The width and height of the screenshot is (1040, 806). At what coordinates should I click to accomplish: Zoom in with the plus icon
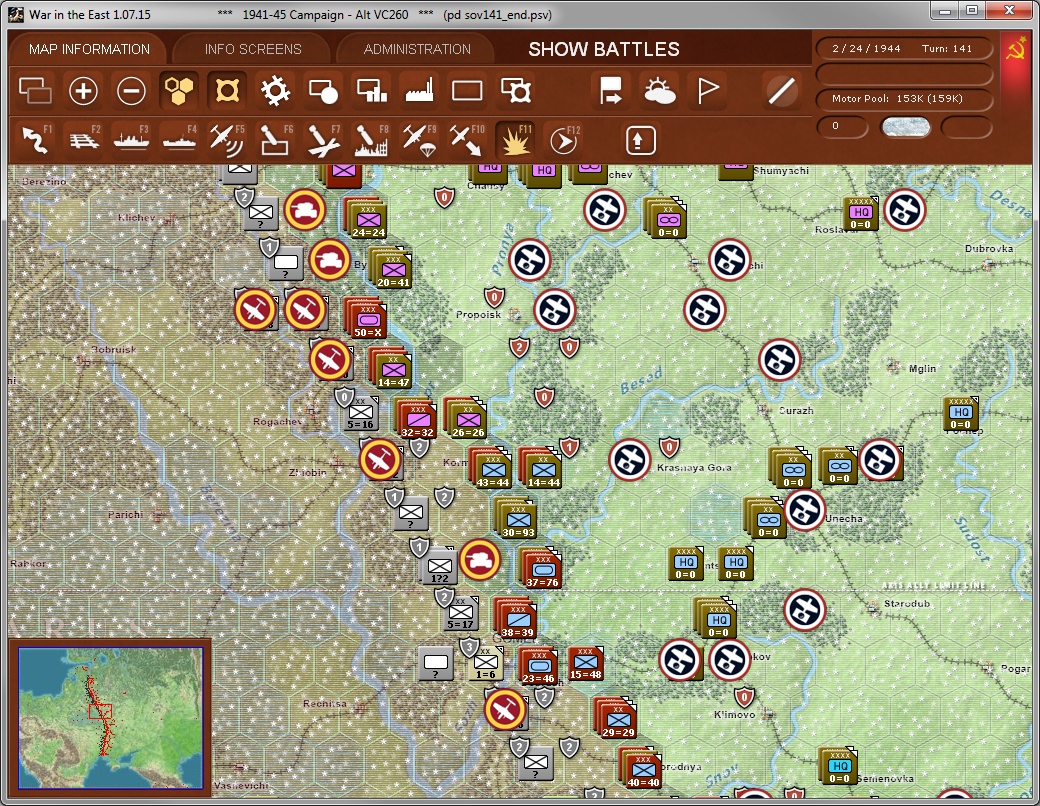[x=83, y=91]
